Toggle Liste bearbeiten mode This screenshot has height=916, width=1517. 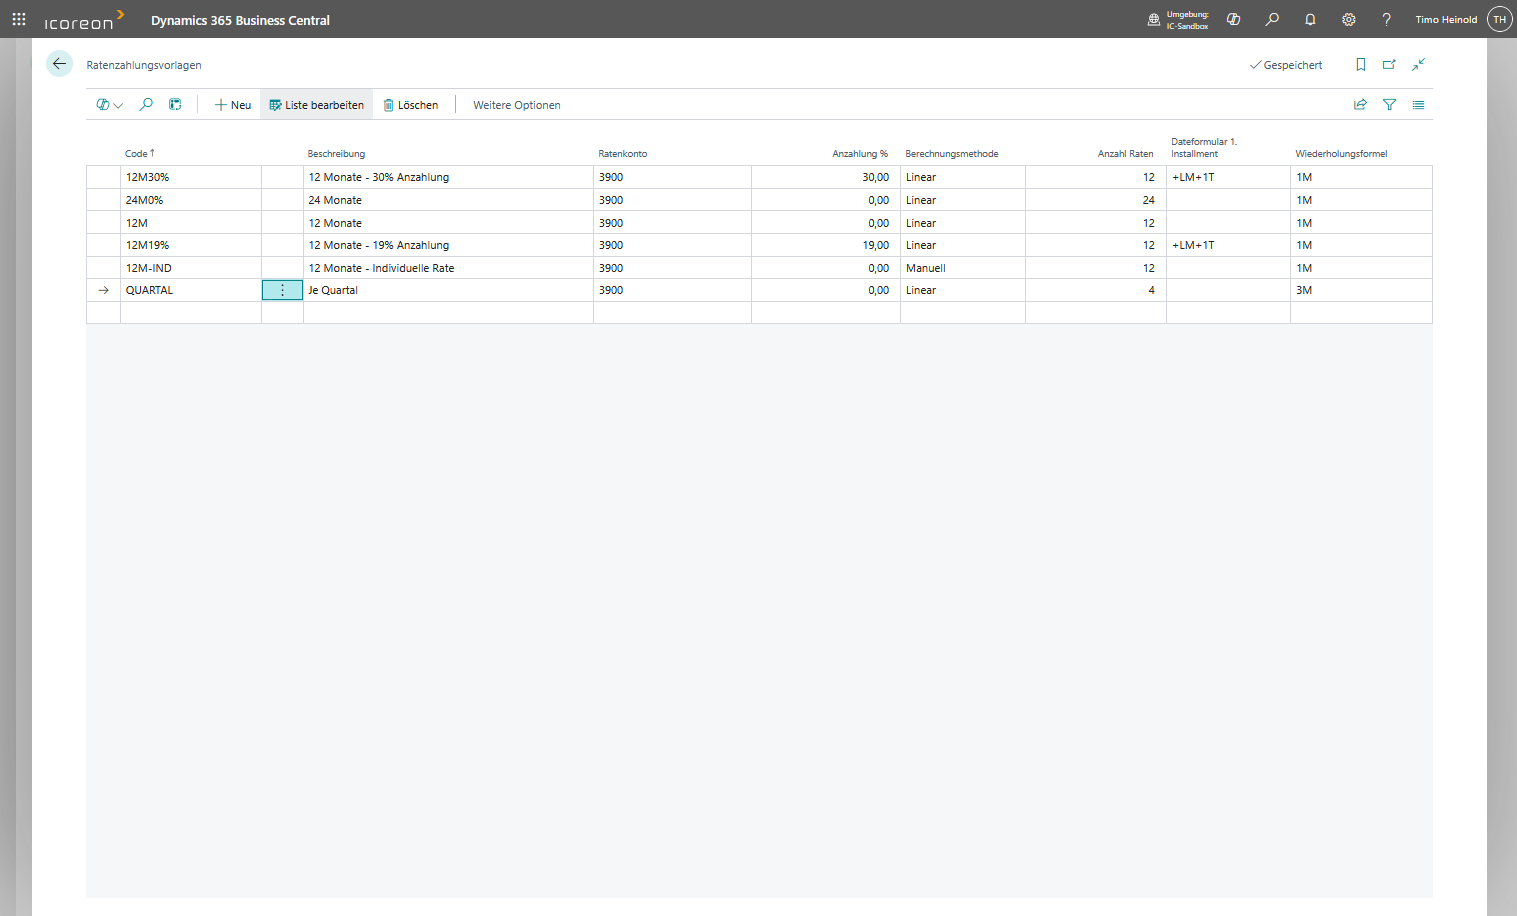pos(316,105)
